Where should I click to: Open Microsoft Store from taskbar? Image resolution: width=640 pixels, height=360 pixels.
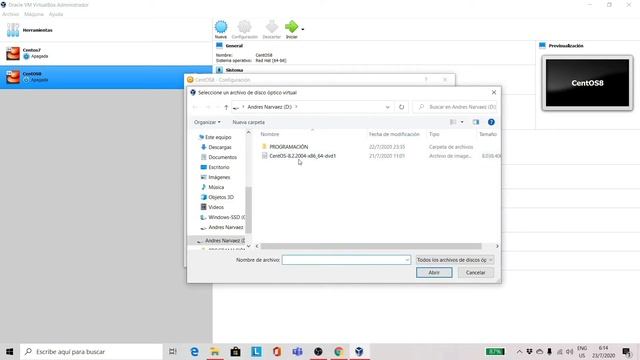(236, 351)
